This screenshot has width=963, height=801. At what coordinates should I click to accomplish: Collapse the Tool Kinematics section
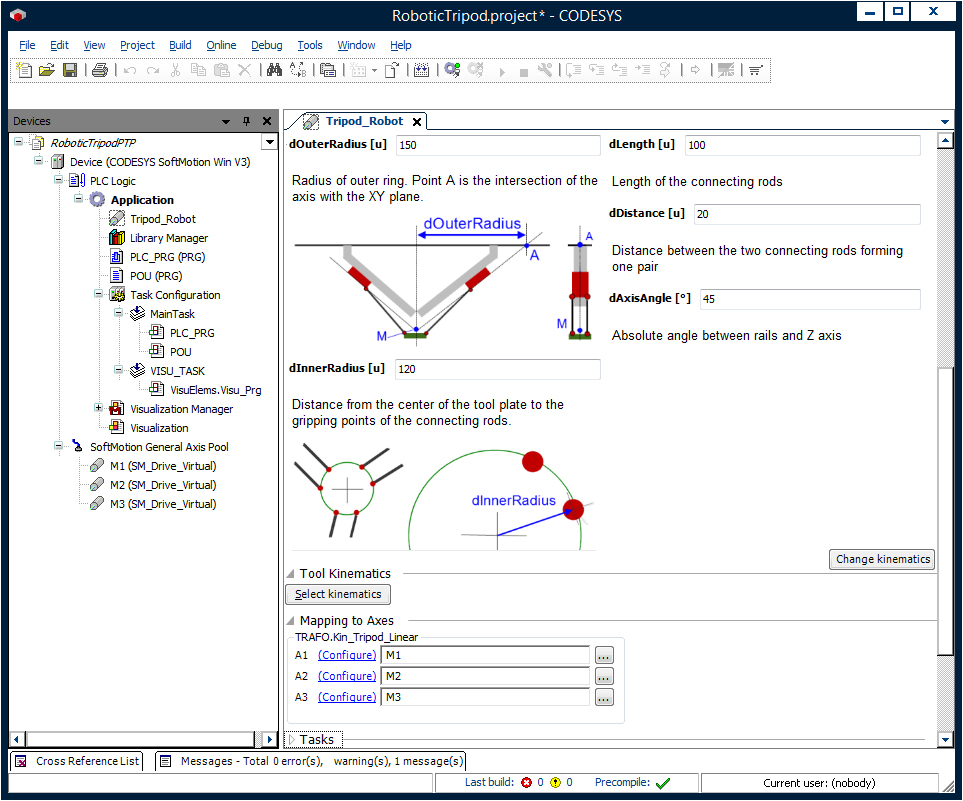click(x=291, y=574)
